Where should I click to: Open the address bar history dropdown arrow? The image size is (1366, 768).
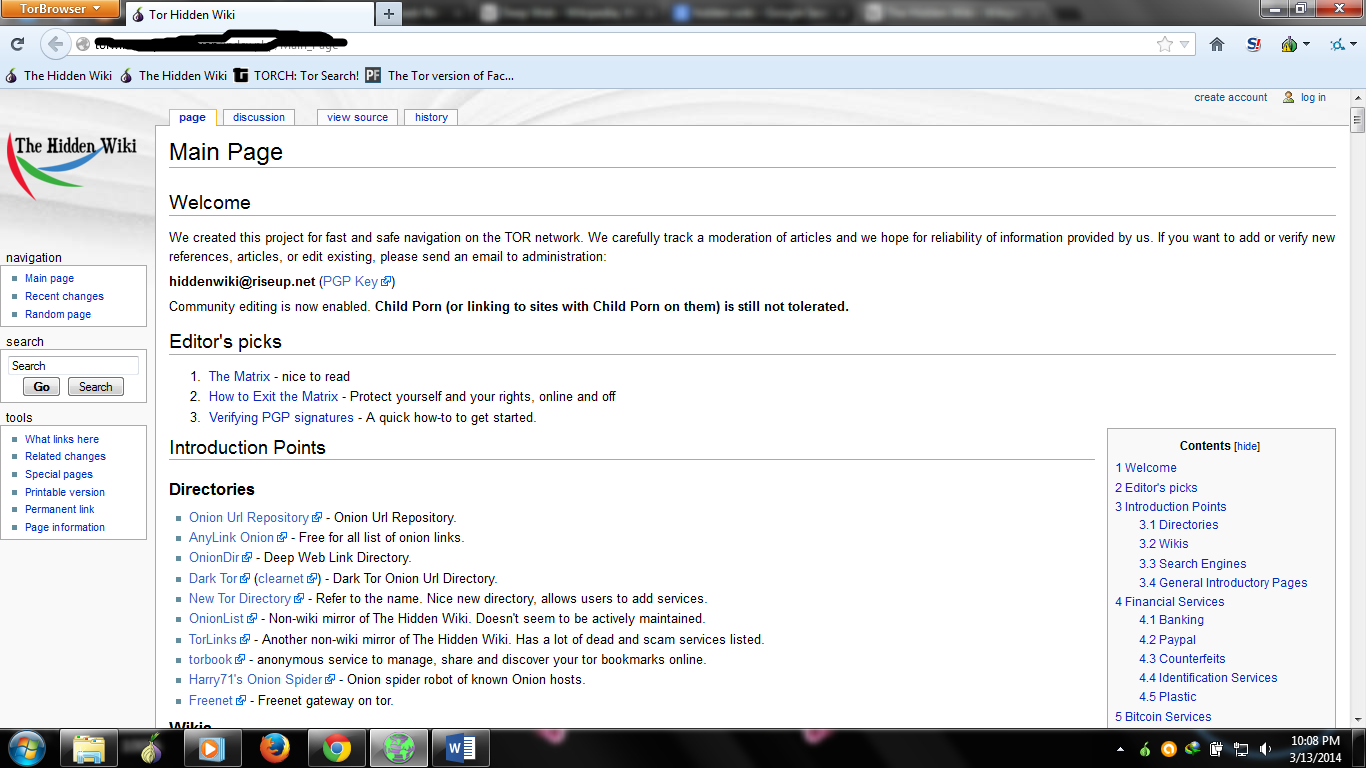1184,44
